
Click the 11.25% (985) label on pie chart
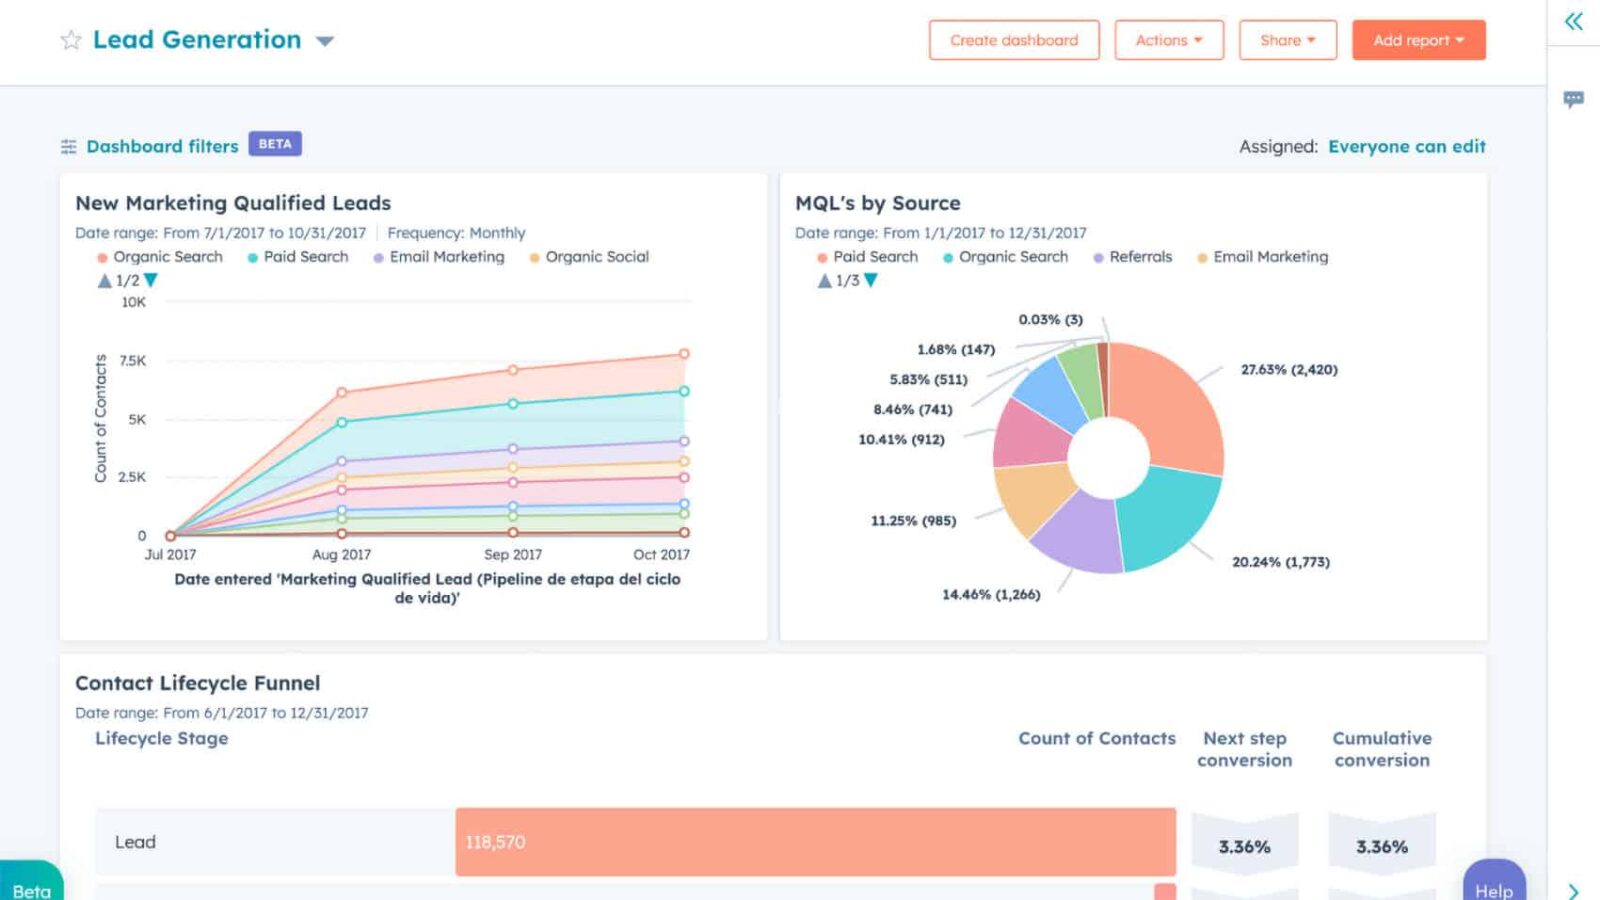[x=913, y=521]
